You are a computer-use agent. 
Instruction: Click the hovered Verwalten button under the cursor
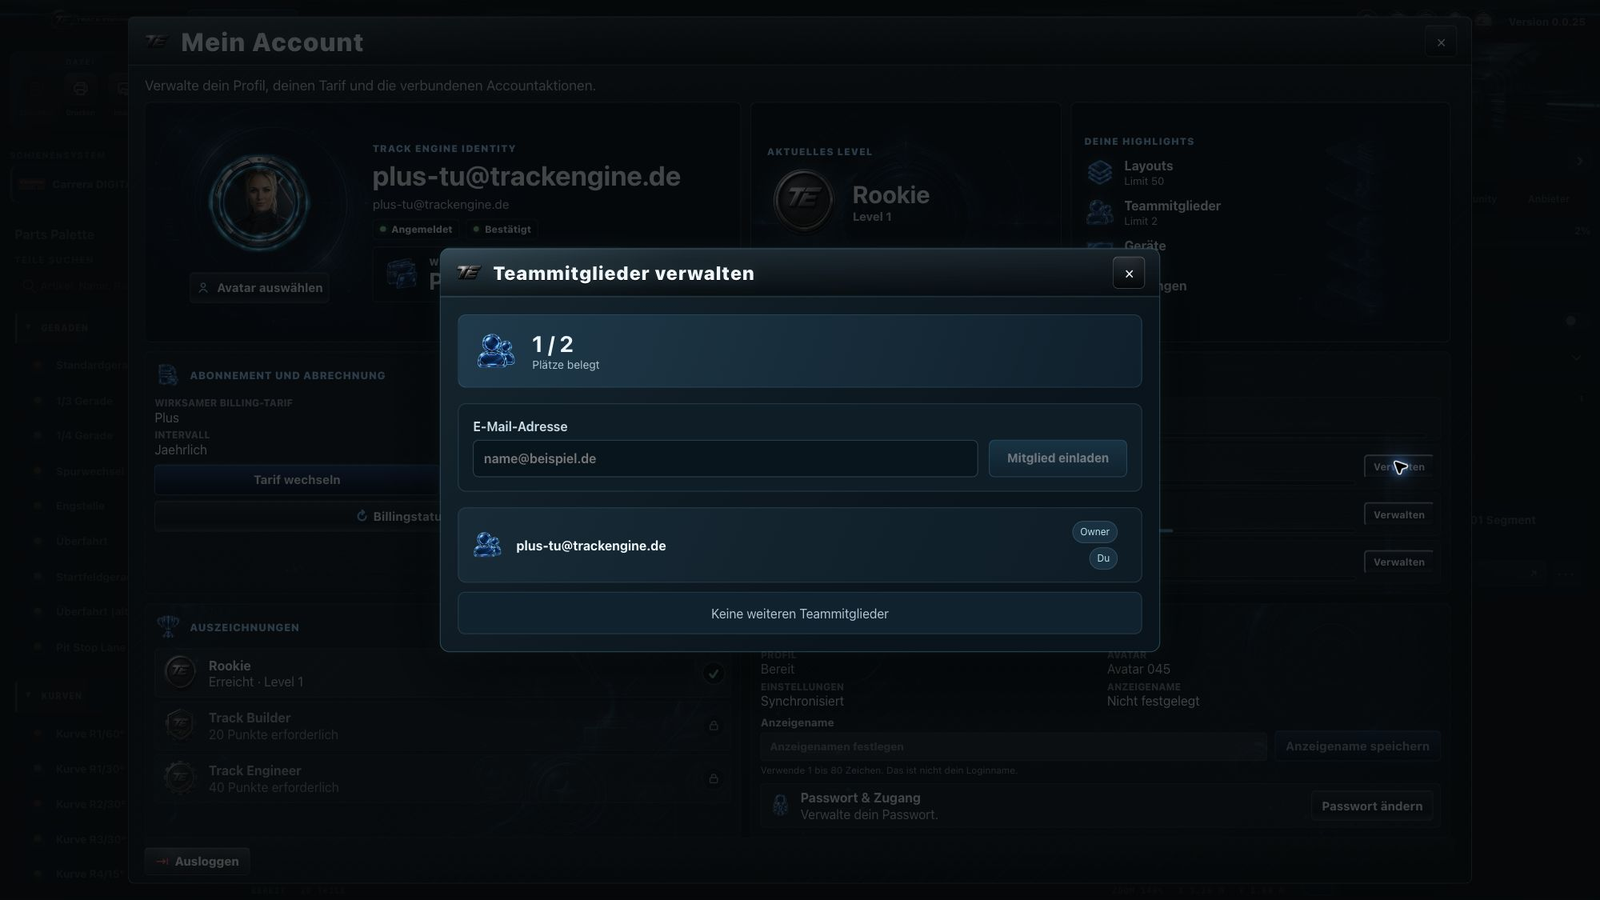1398,467
